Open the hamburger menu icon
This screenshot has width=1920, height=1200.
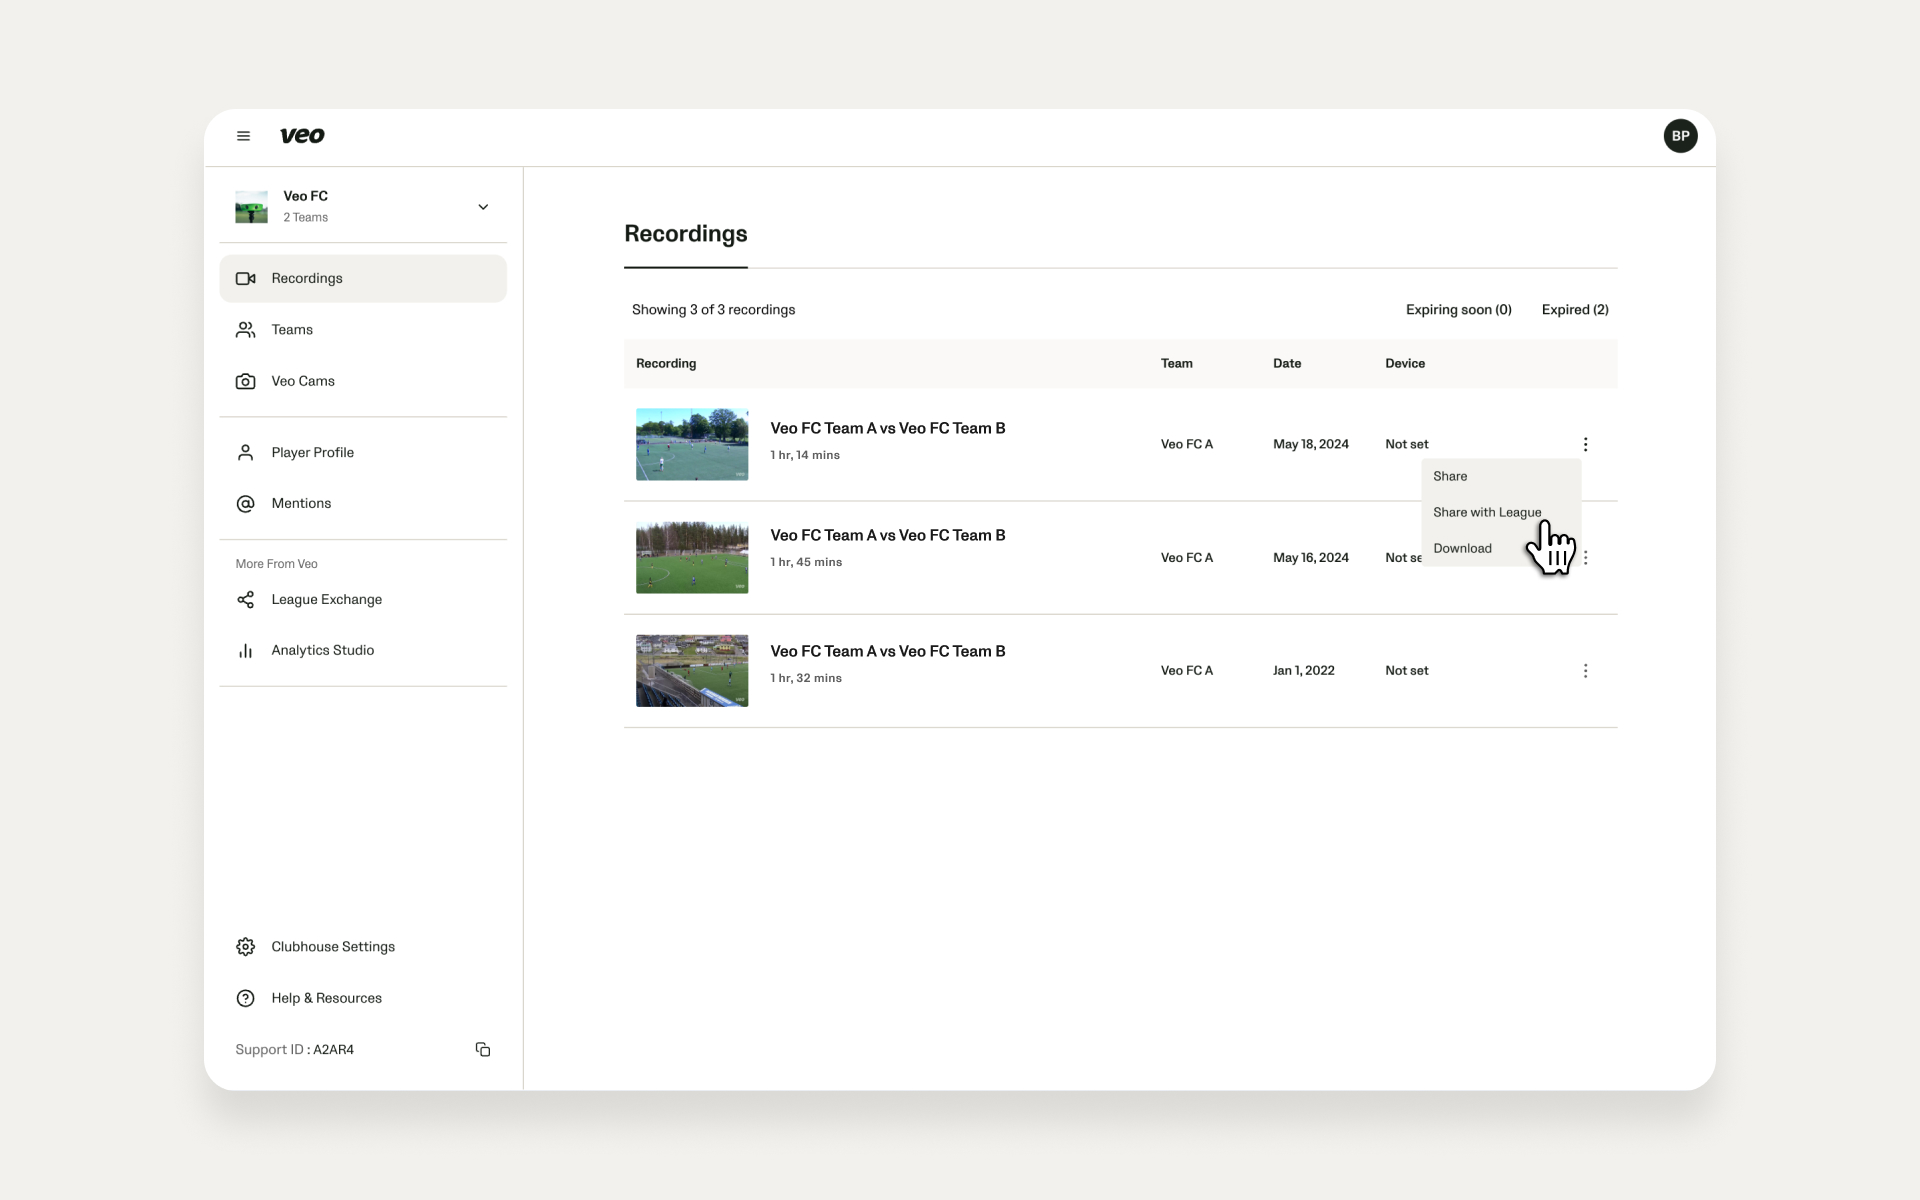[x=243, y=136]
